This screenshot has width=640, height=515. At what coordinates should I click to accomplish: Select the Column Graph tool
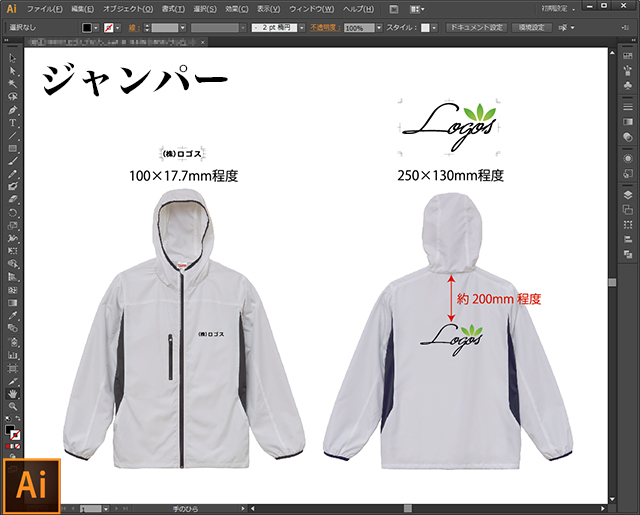click(x=13, y=355)
